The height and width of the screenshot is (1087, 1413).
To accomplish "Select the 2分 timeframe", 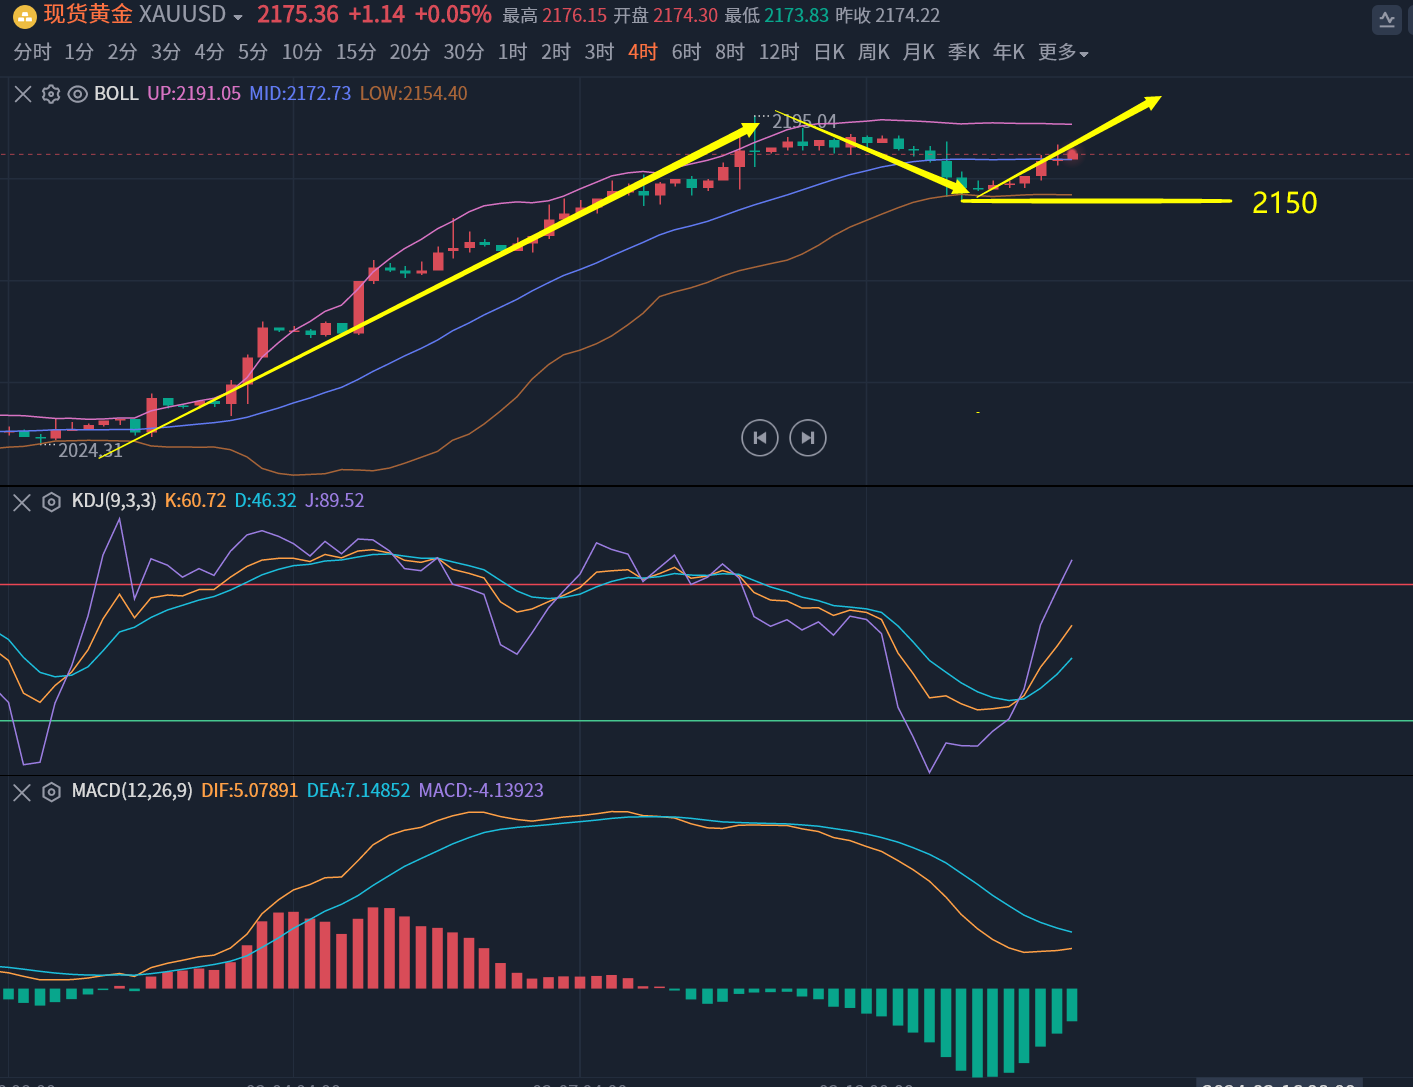I will [x=122, y=52].
